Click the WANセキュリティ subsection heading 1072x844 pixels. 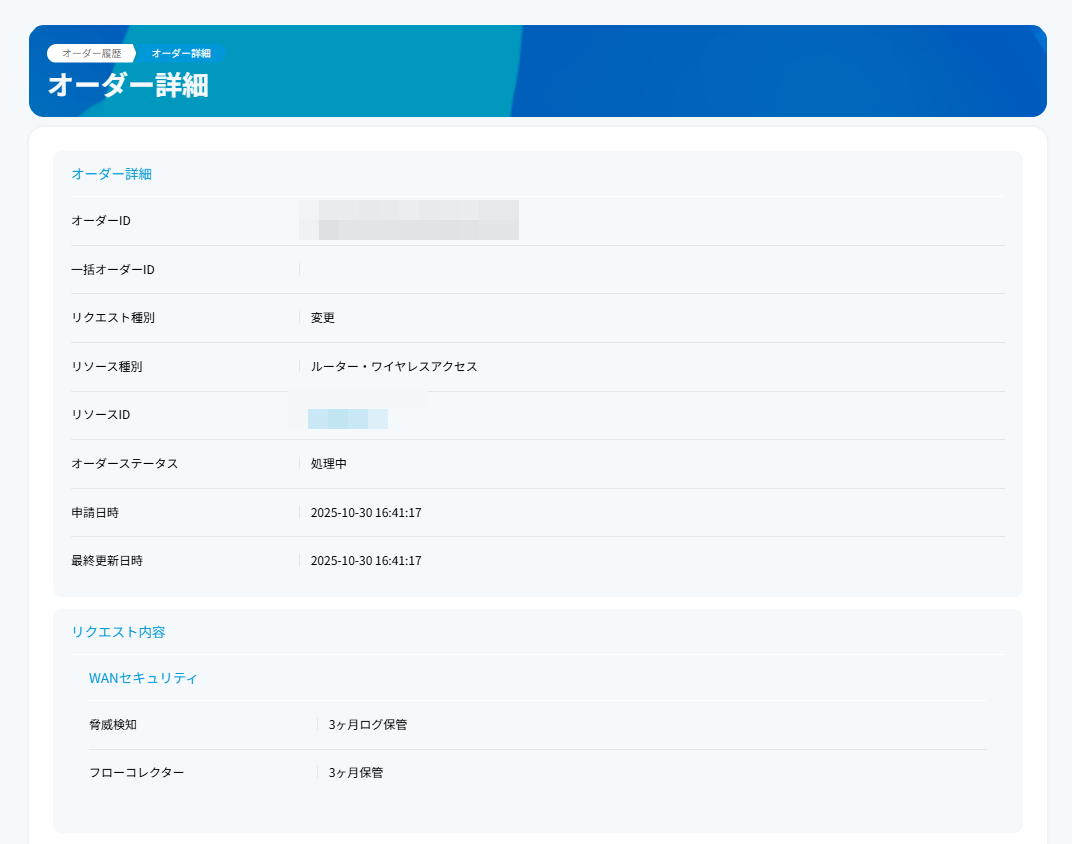(142, 678)
